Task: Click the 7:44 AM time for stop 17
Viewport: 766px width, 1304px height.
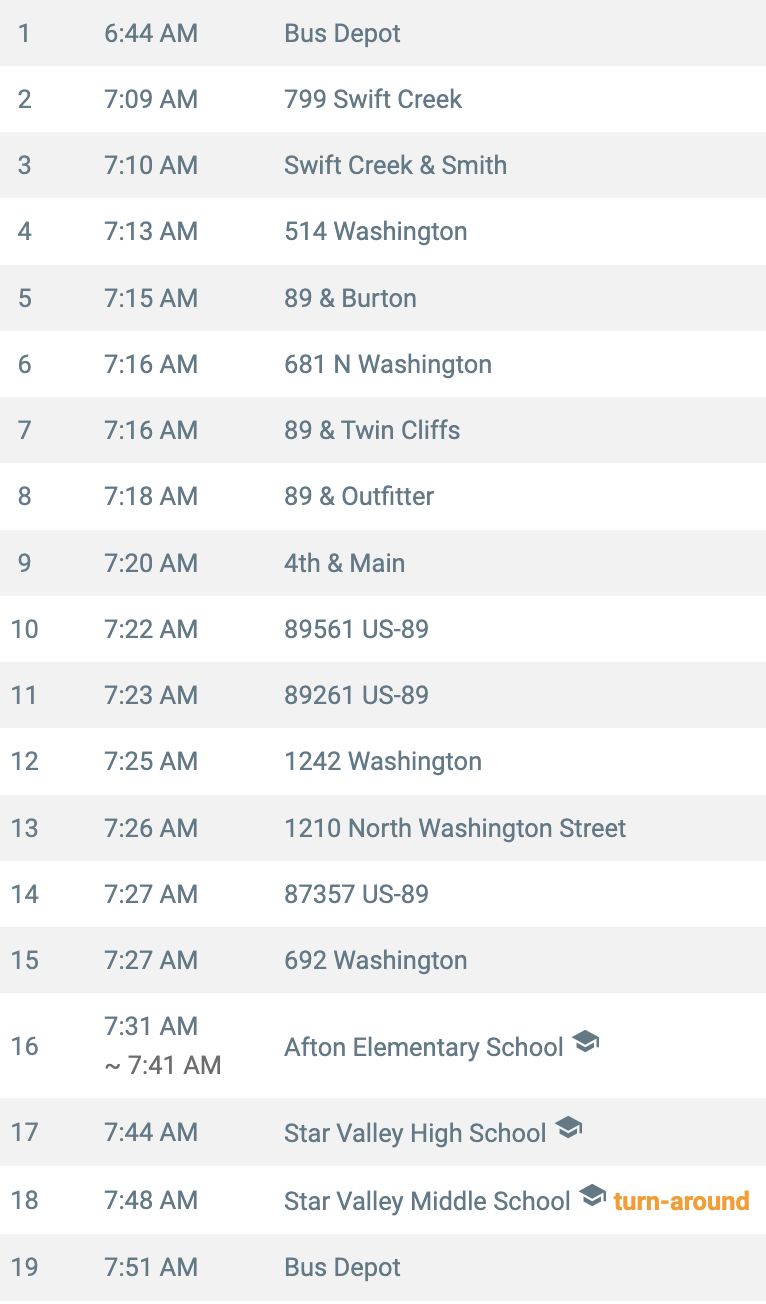Action: [x=151, y=1132]
